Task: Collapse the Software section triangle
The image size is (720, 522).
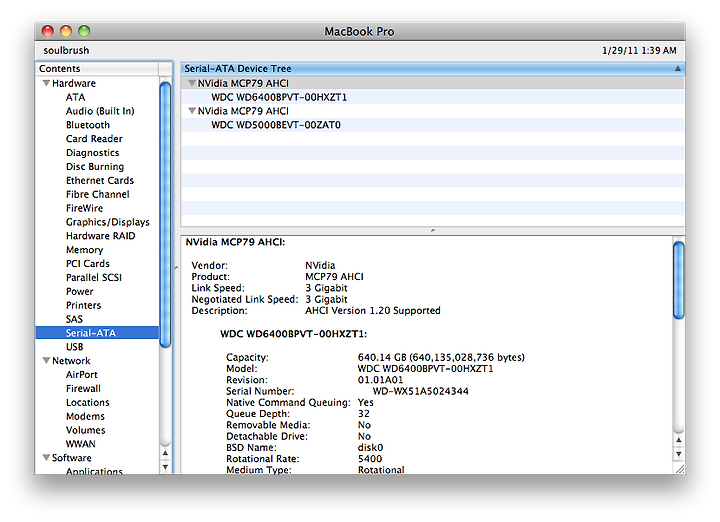Action: [46, 457]
